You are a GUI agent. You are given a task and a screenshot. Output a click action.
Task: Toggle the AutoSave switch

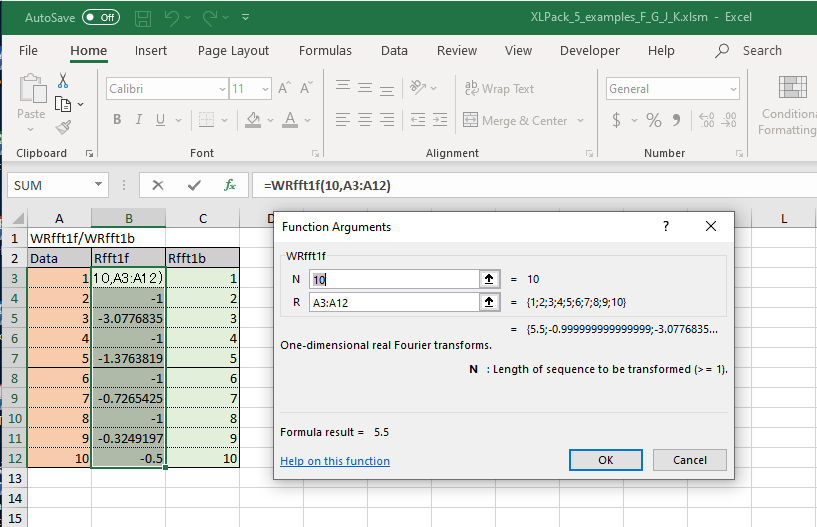[101, 17]
